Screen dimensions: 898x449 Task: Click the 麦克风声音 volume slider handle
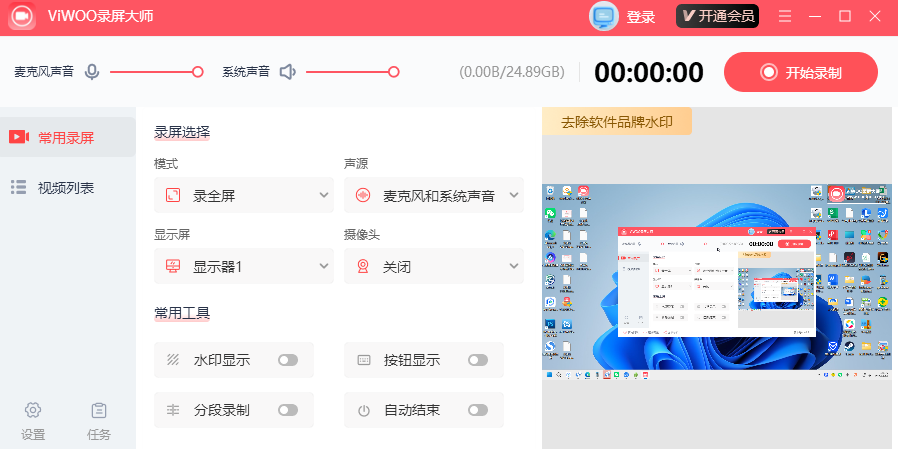(198, 72)
